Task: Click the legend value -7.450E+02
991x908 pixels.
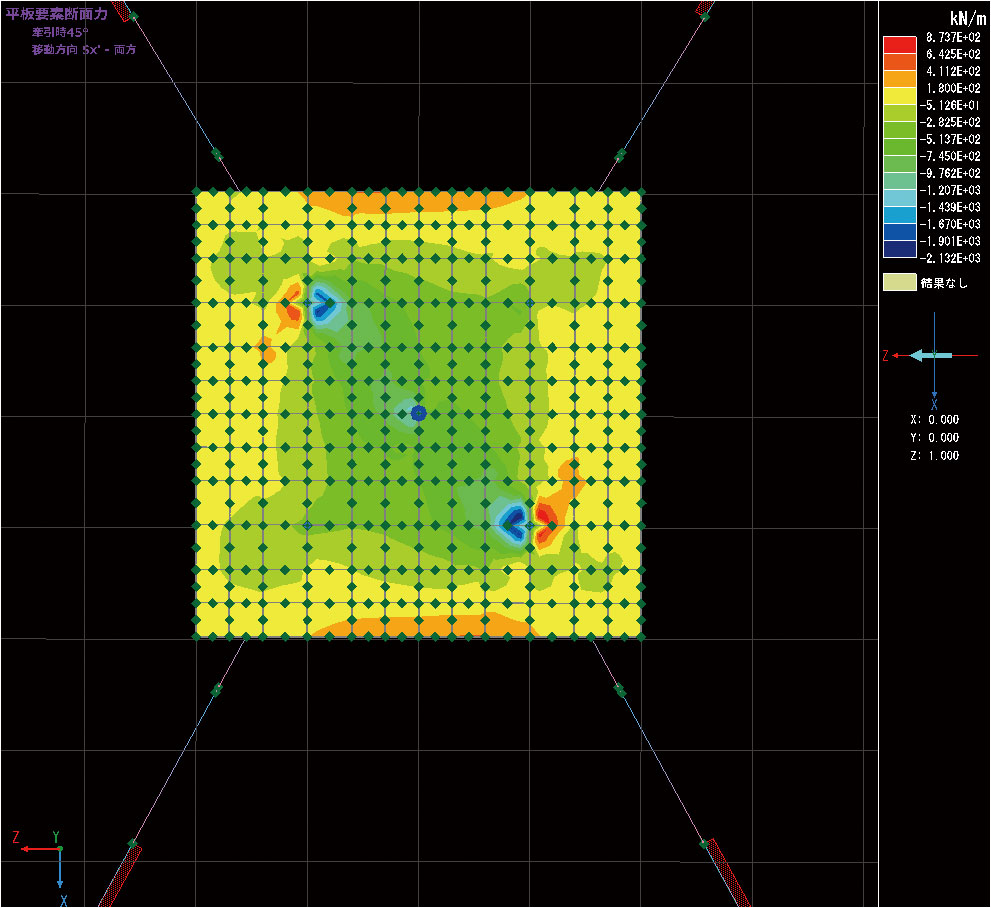Action: point(950,156)
